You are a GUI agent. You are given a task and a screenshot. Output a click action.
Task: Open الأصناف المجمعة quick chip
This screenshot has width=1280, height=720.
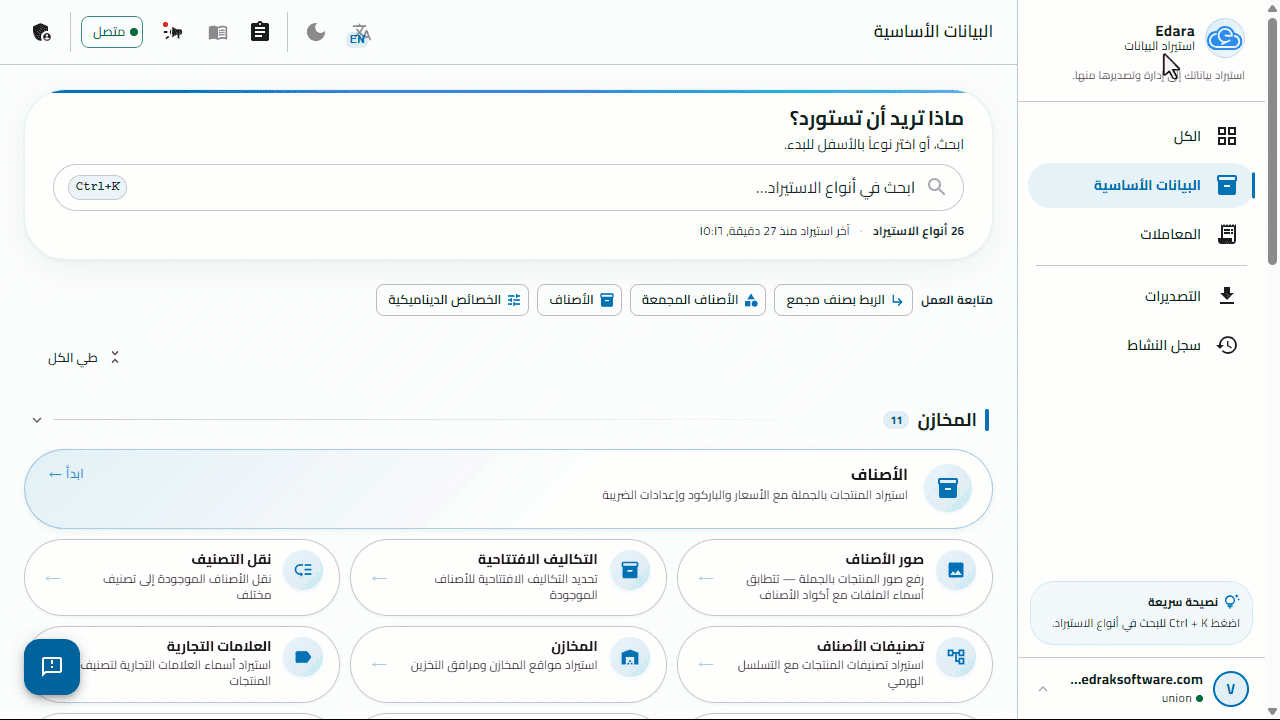pyautogui.click(x=698, y=300)
